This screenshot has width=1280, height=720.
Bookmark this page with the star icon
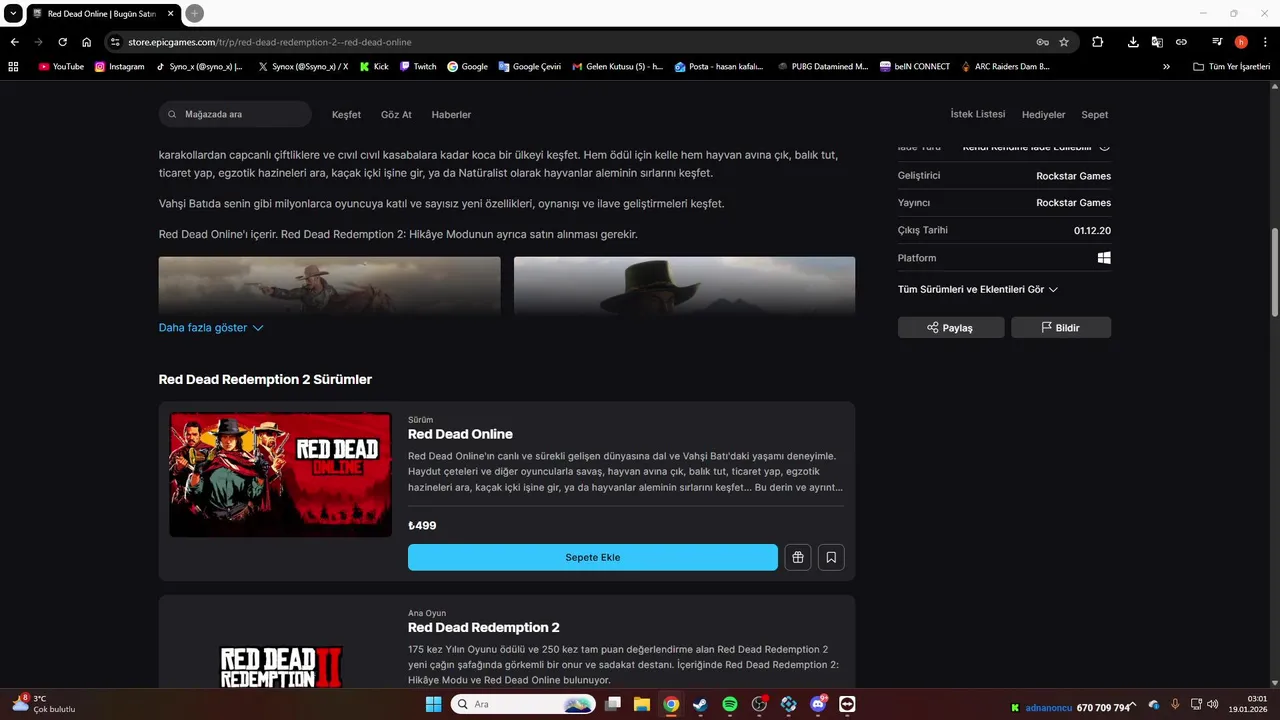pyautogui.click(x=1064, y=42)
